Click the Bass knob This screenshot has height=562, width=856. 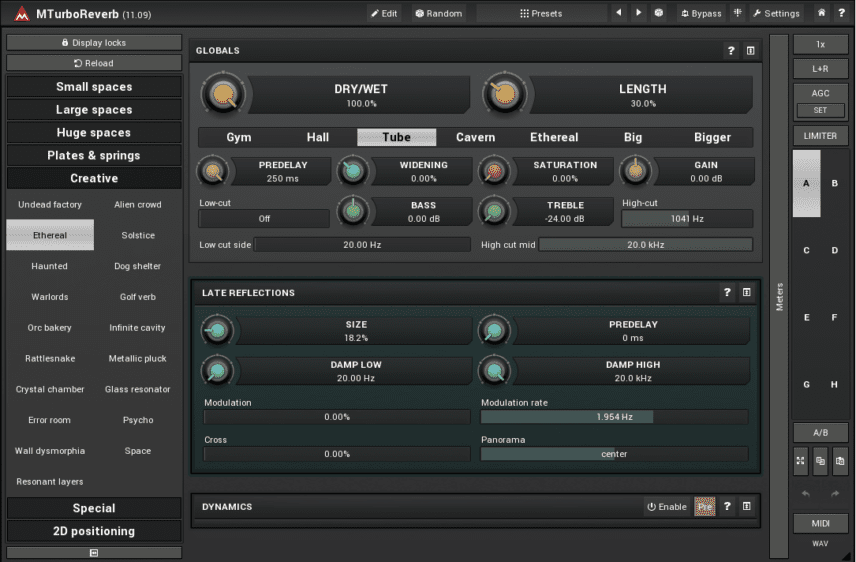(353, 211)
